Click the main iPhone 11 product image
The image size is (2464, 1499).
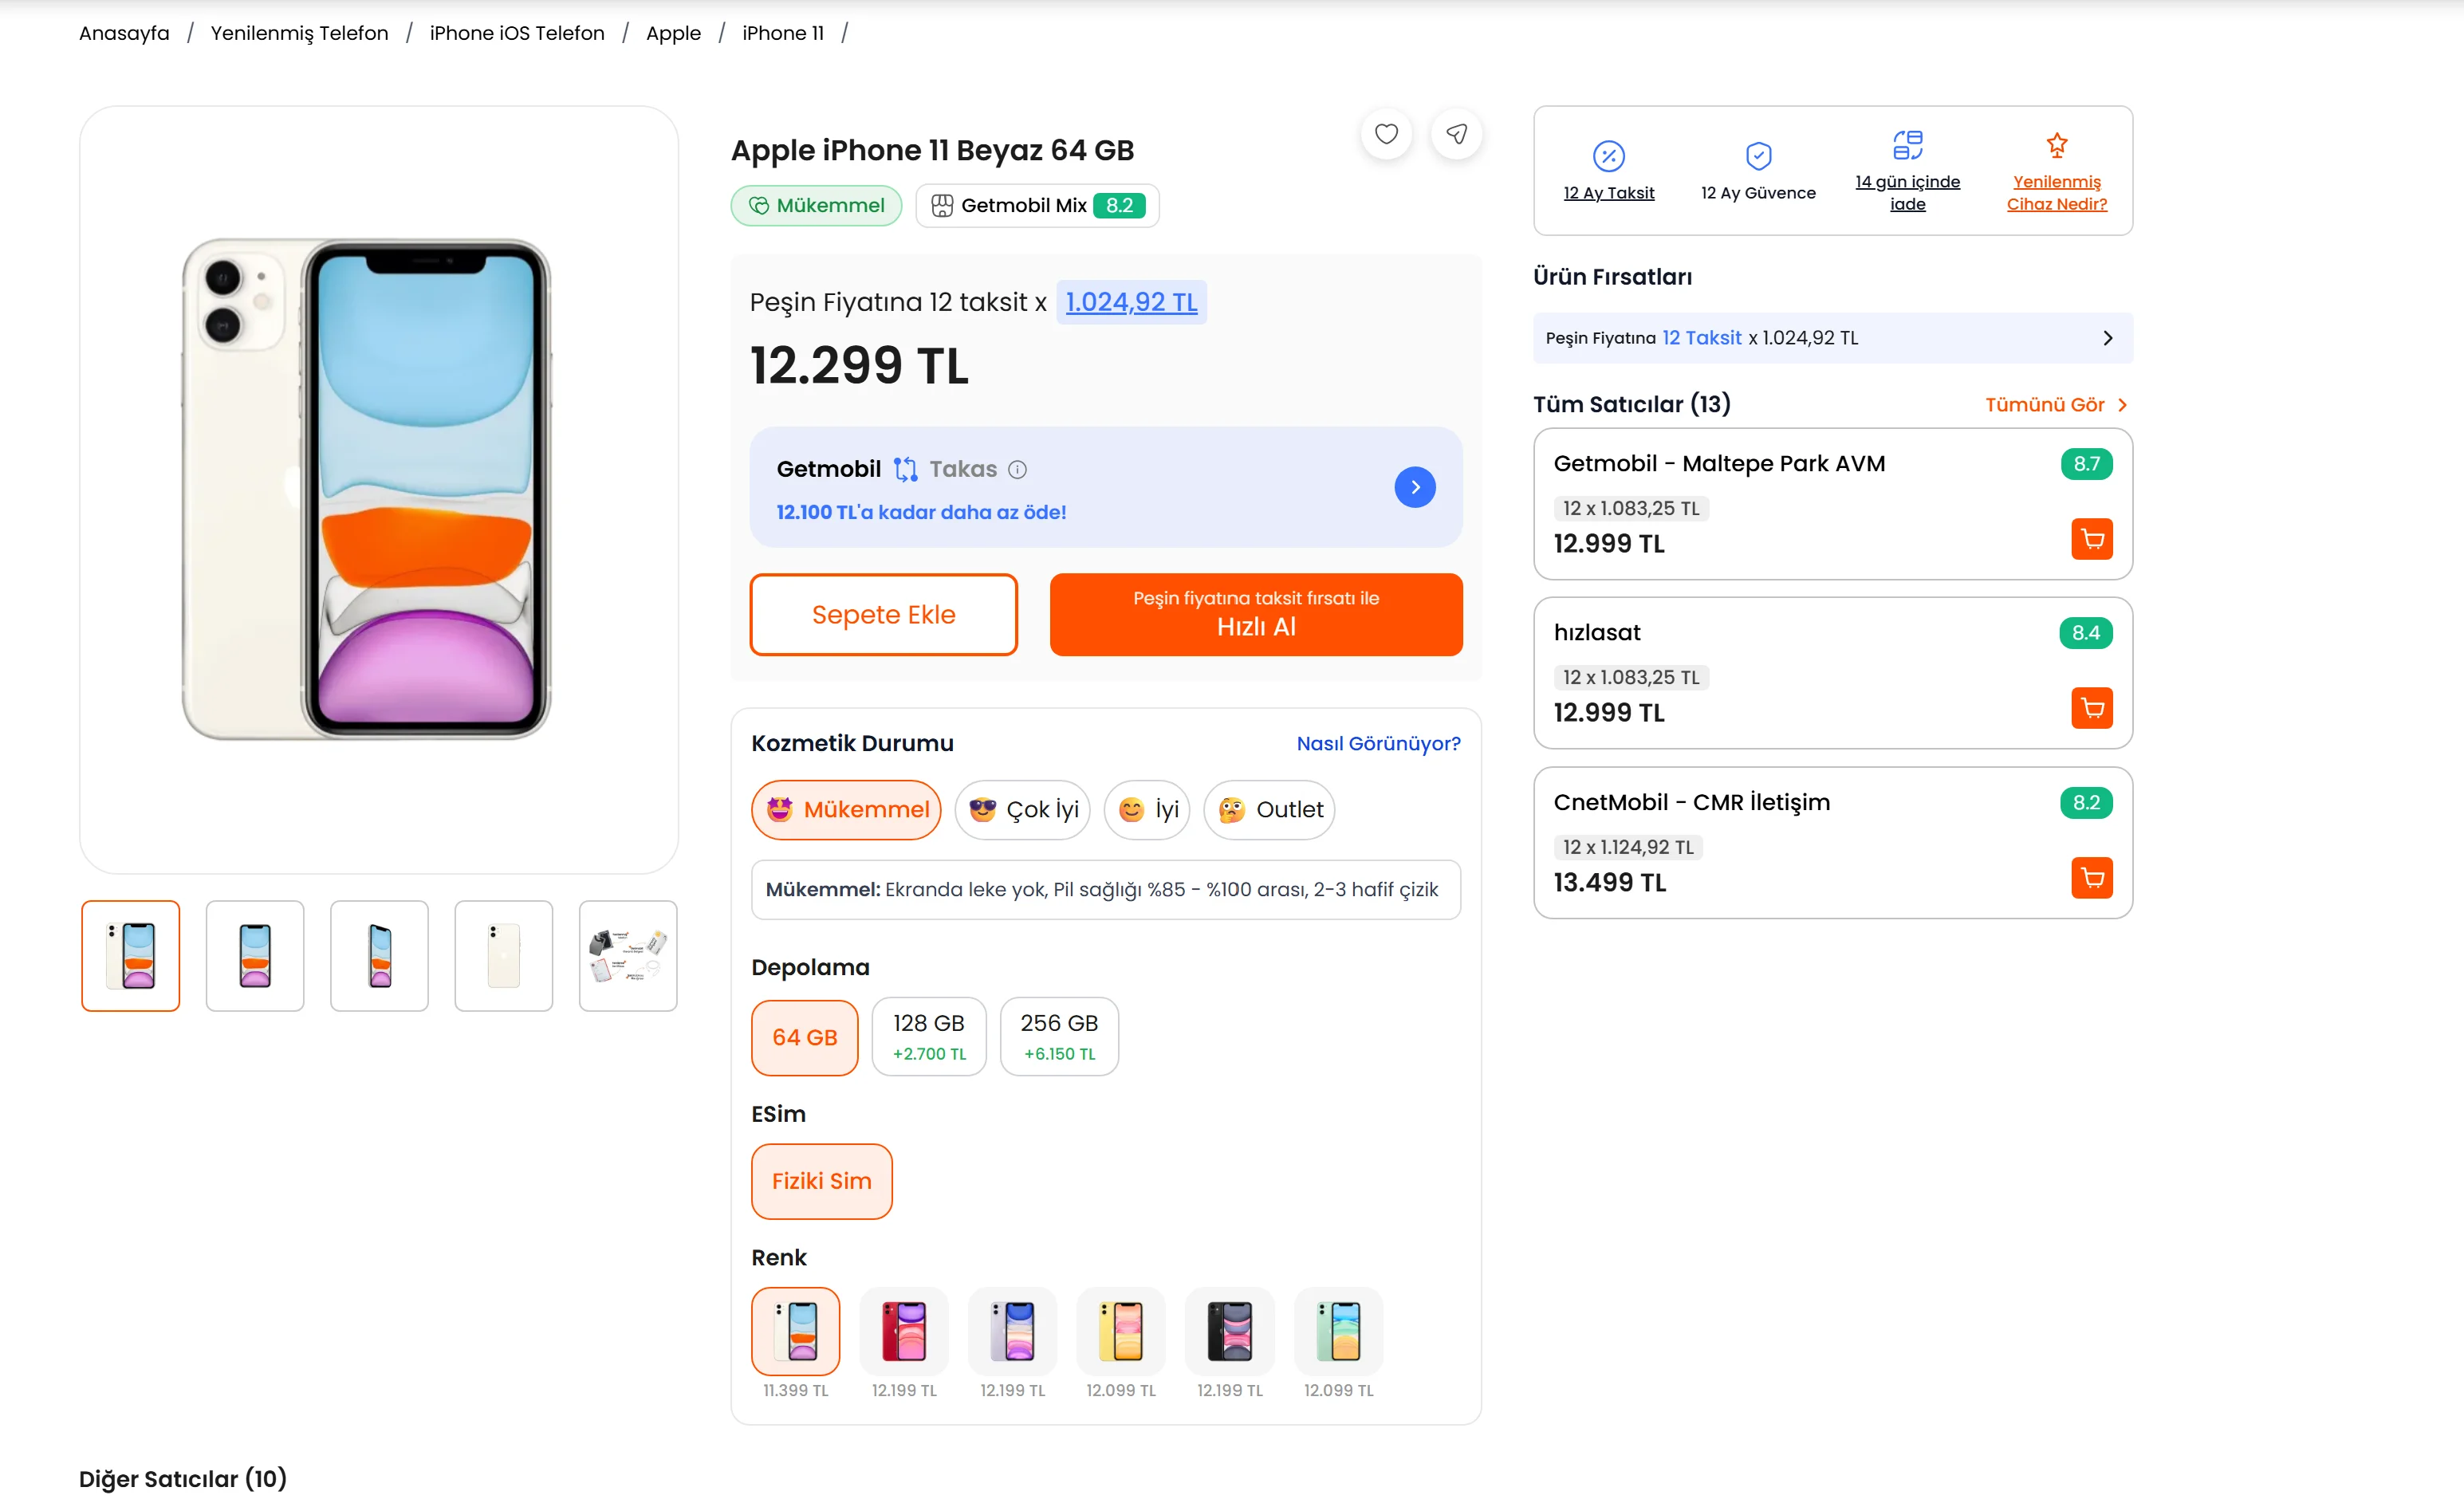pyautogui.click(x=366, y=489)
